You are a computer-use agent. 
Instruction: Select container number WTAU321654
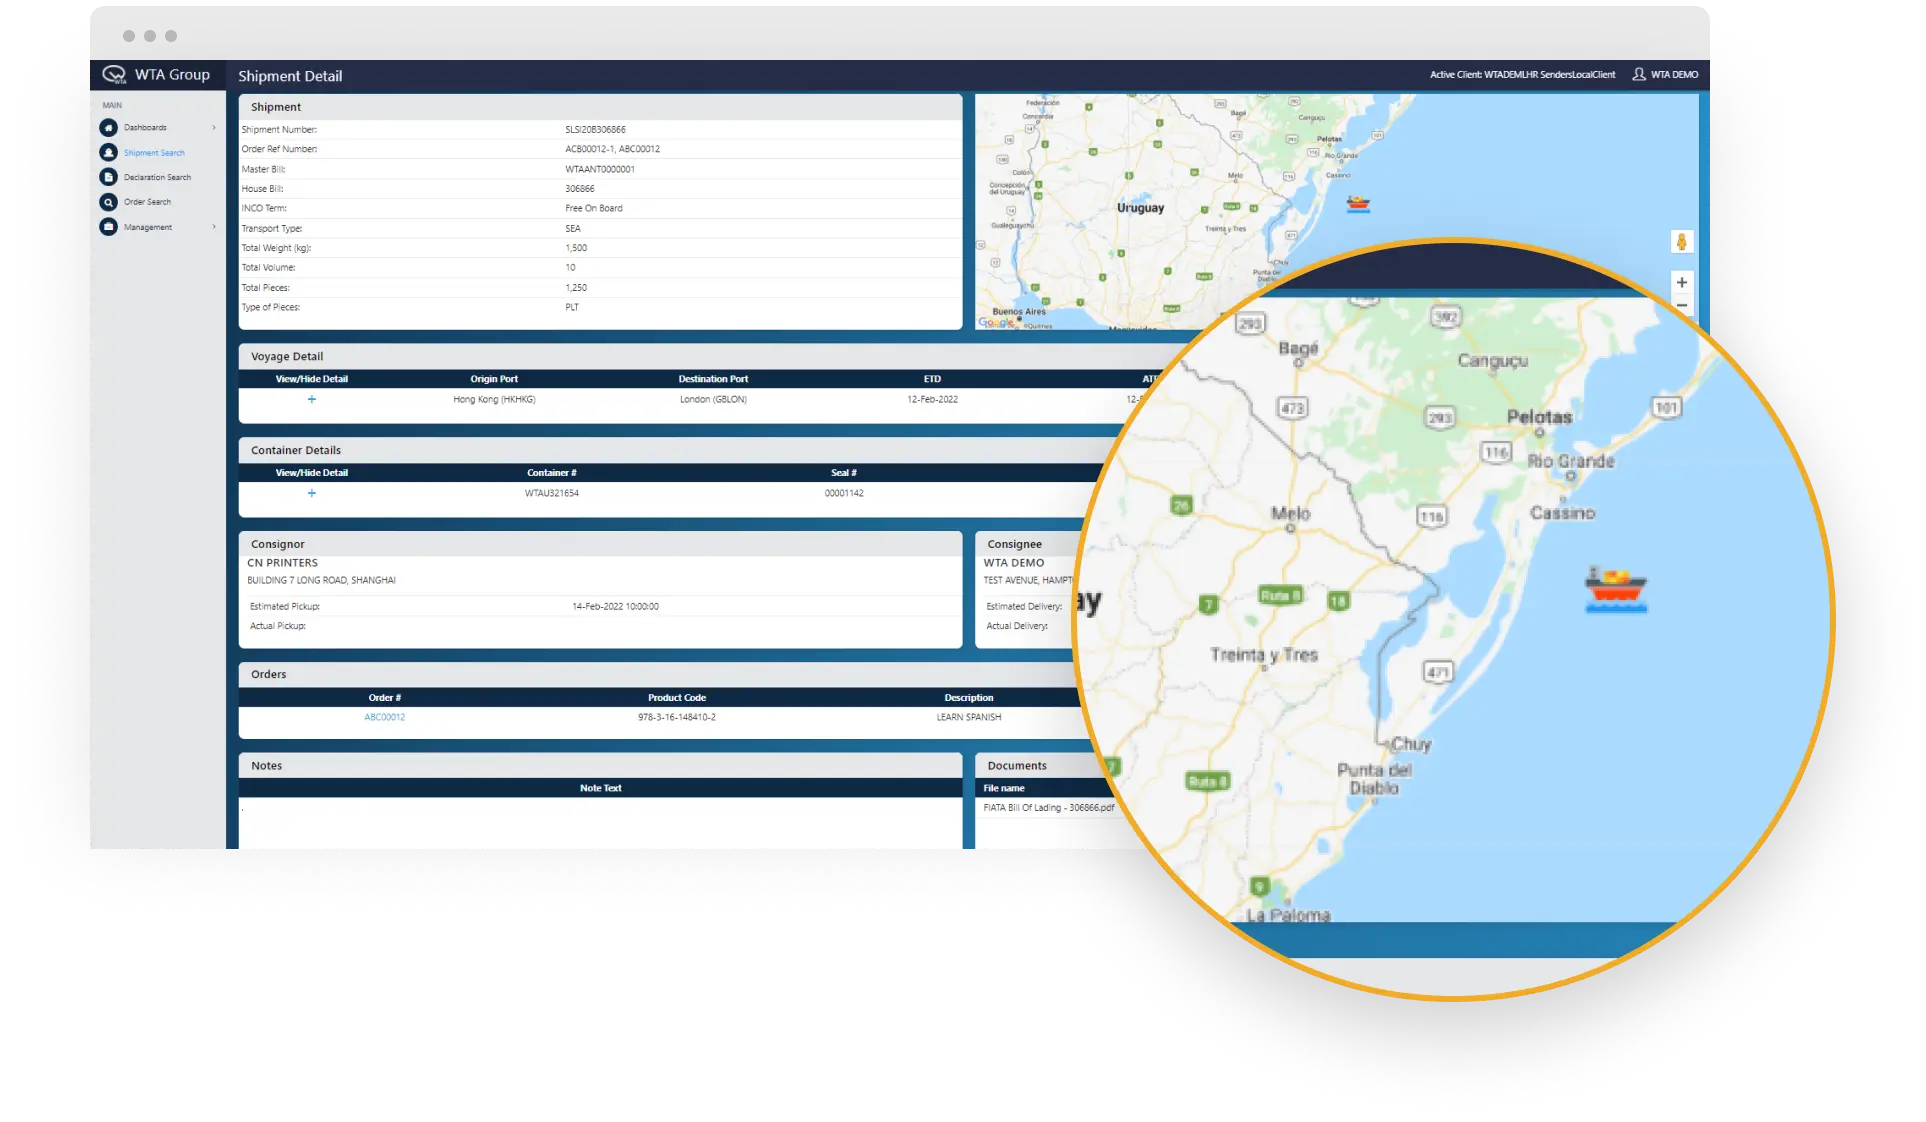click(552, 493)
